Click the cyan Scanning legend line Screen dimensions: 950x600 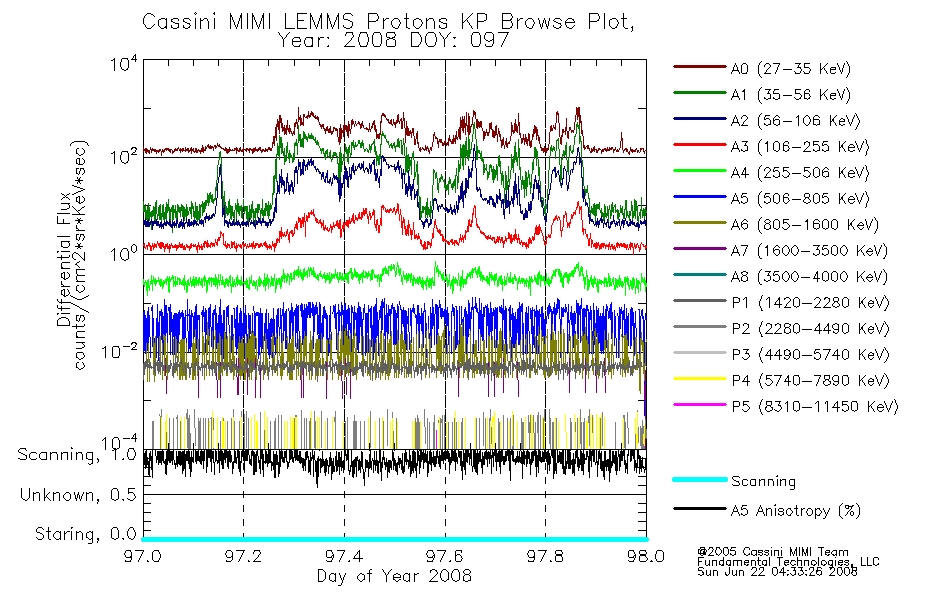(x=700, y=479)
